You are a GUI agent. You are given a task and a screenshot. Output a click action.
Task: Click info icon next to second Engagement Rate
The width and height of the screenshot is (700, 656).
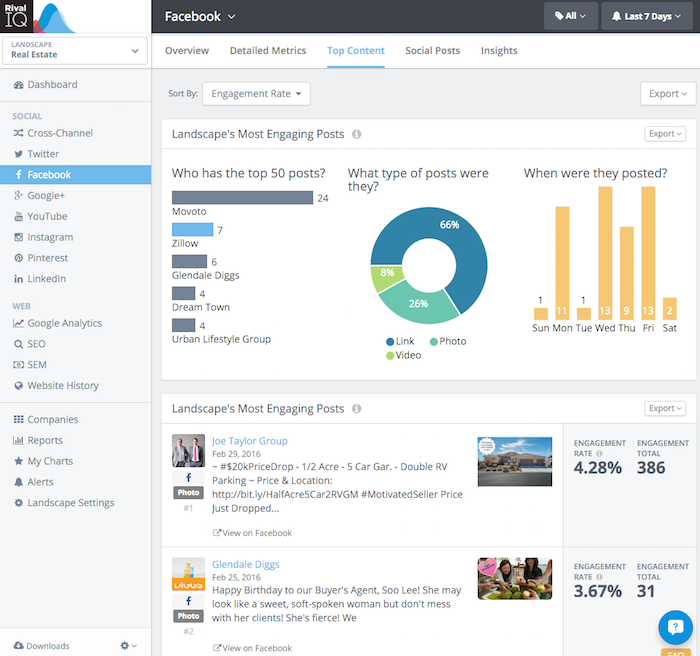coord(599,577)
